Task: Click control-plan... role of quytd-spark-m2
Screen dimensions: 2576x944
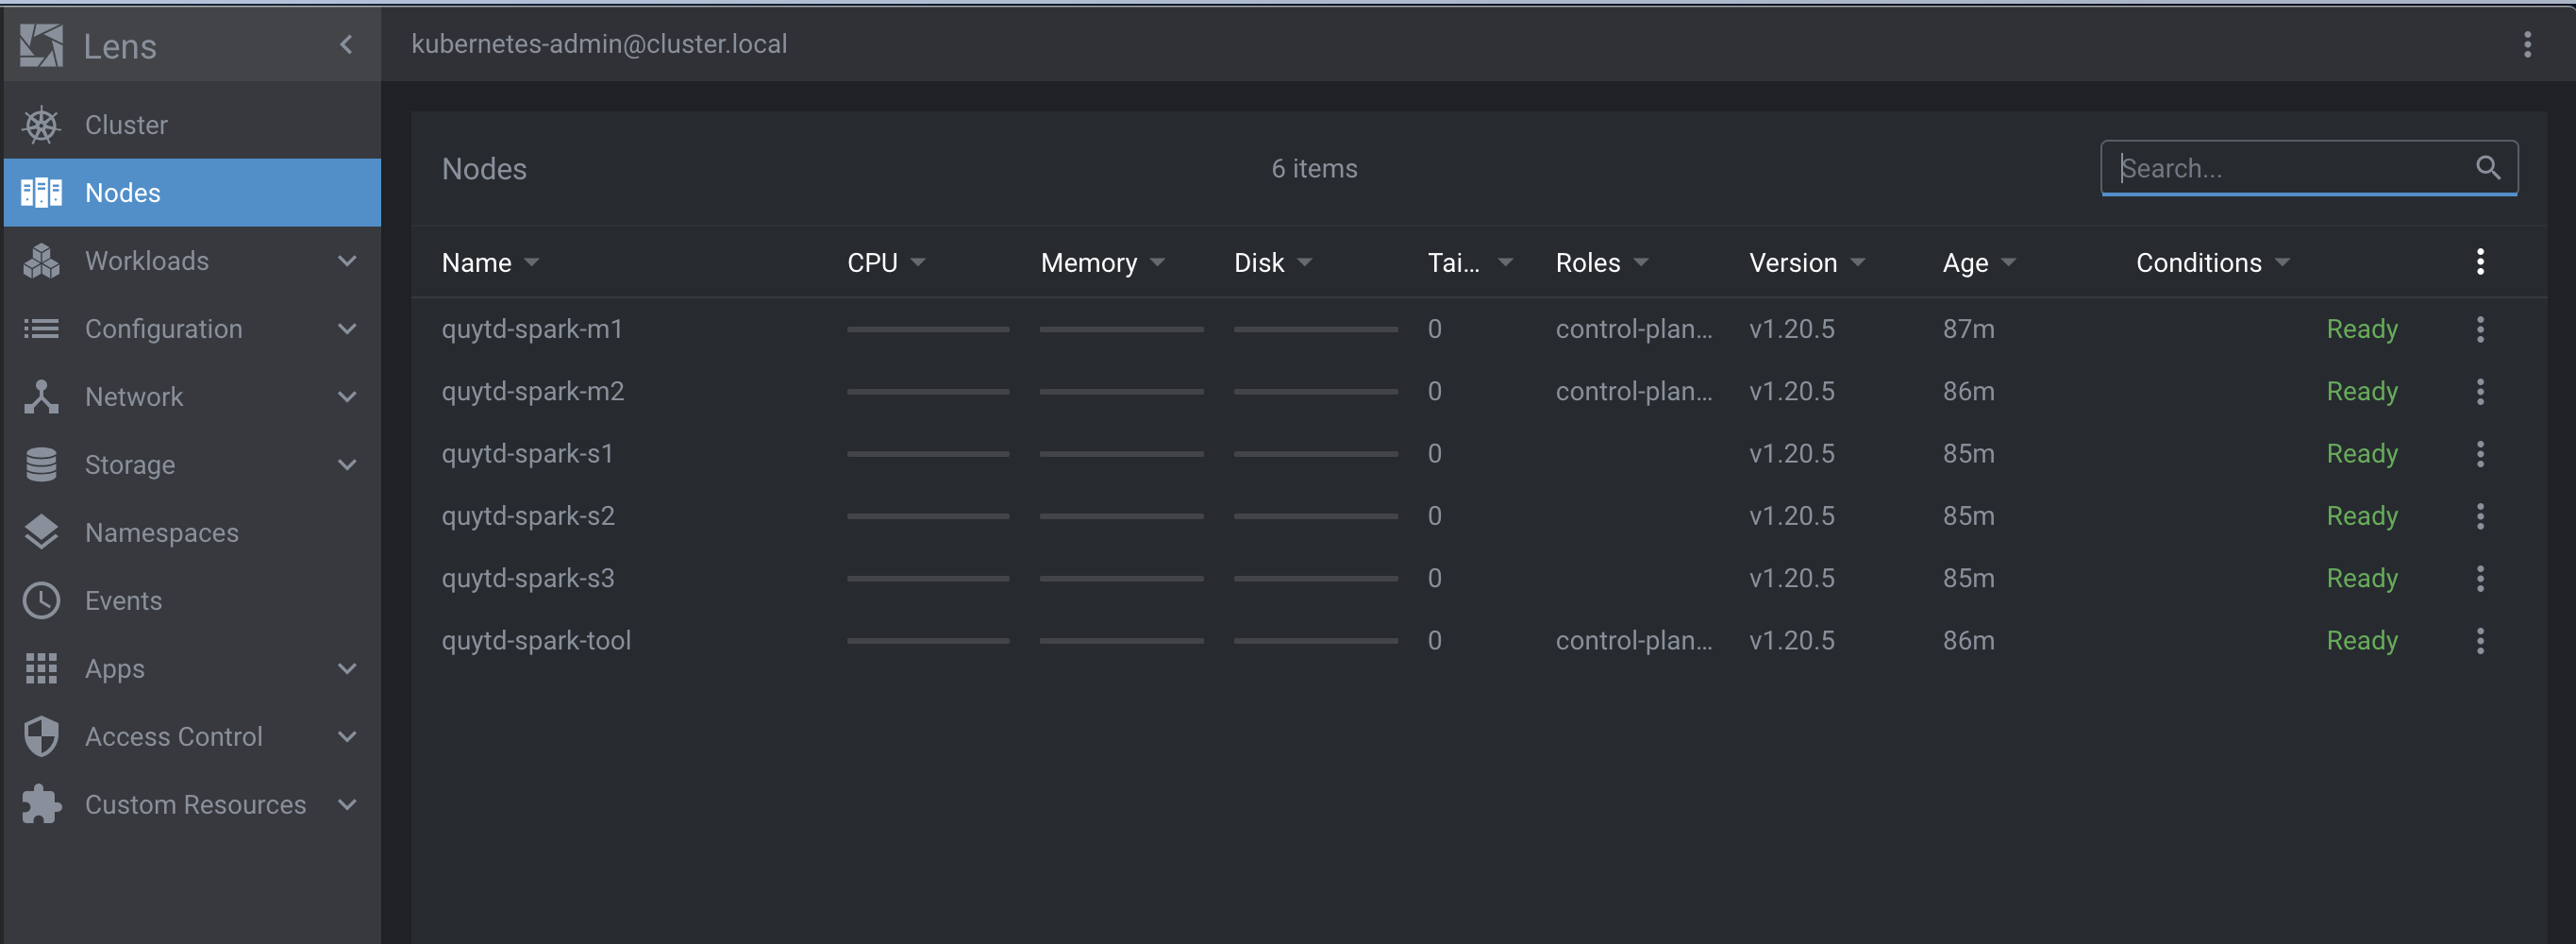Action: [x=1634, y=391]
